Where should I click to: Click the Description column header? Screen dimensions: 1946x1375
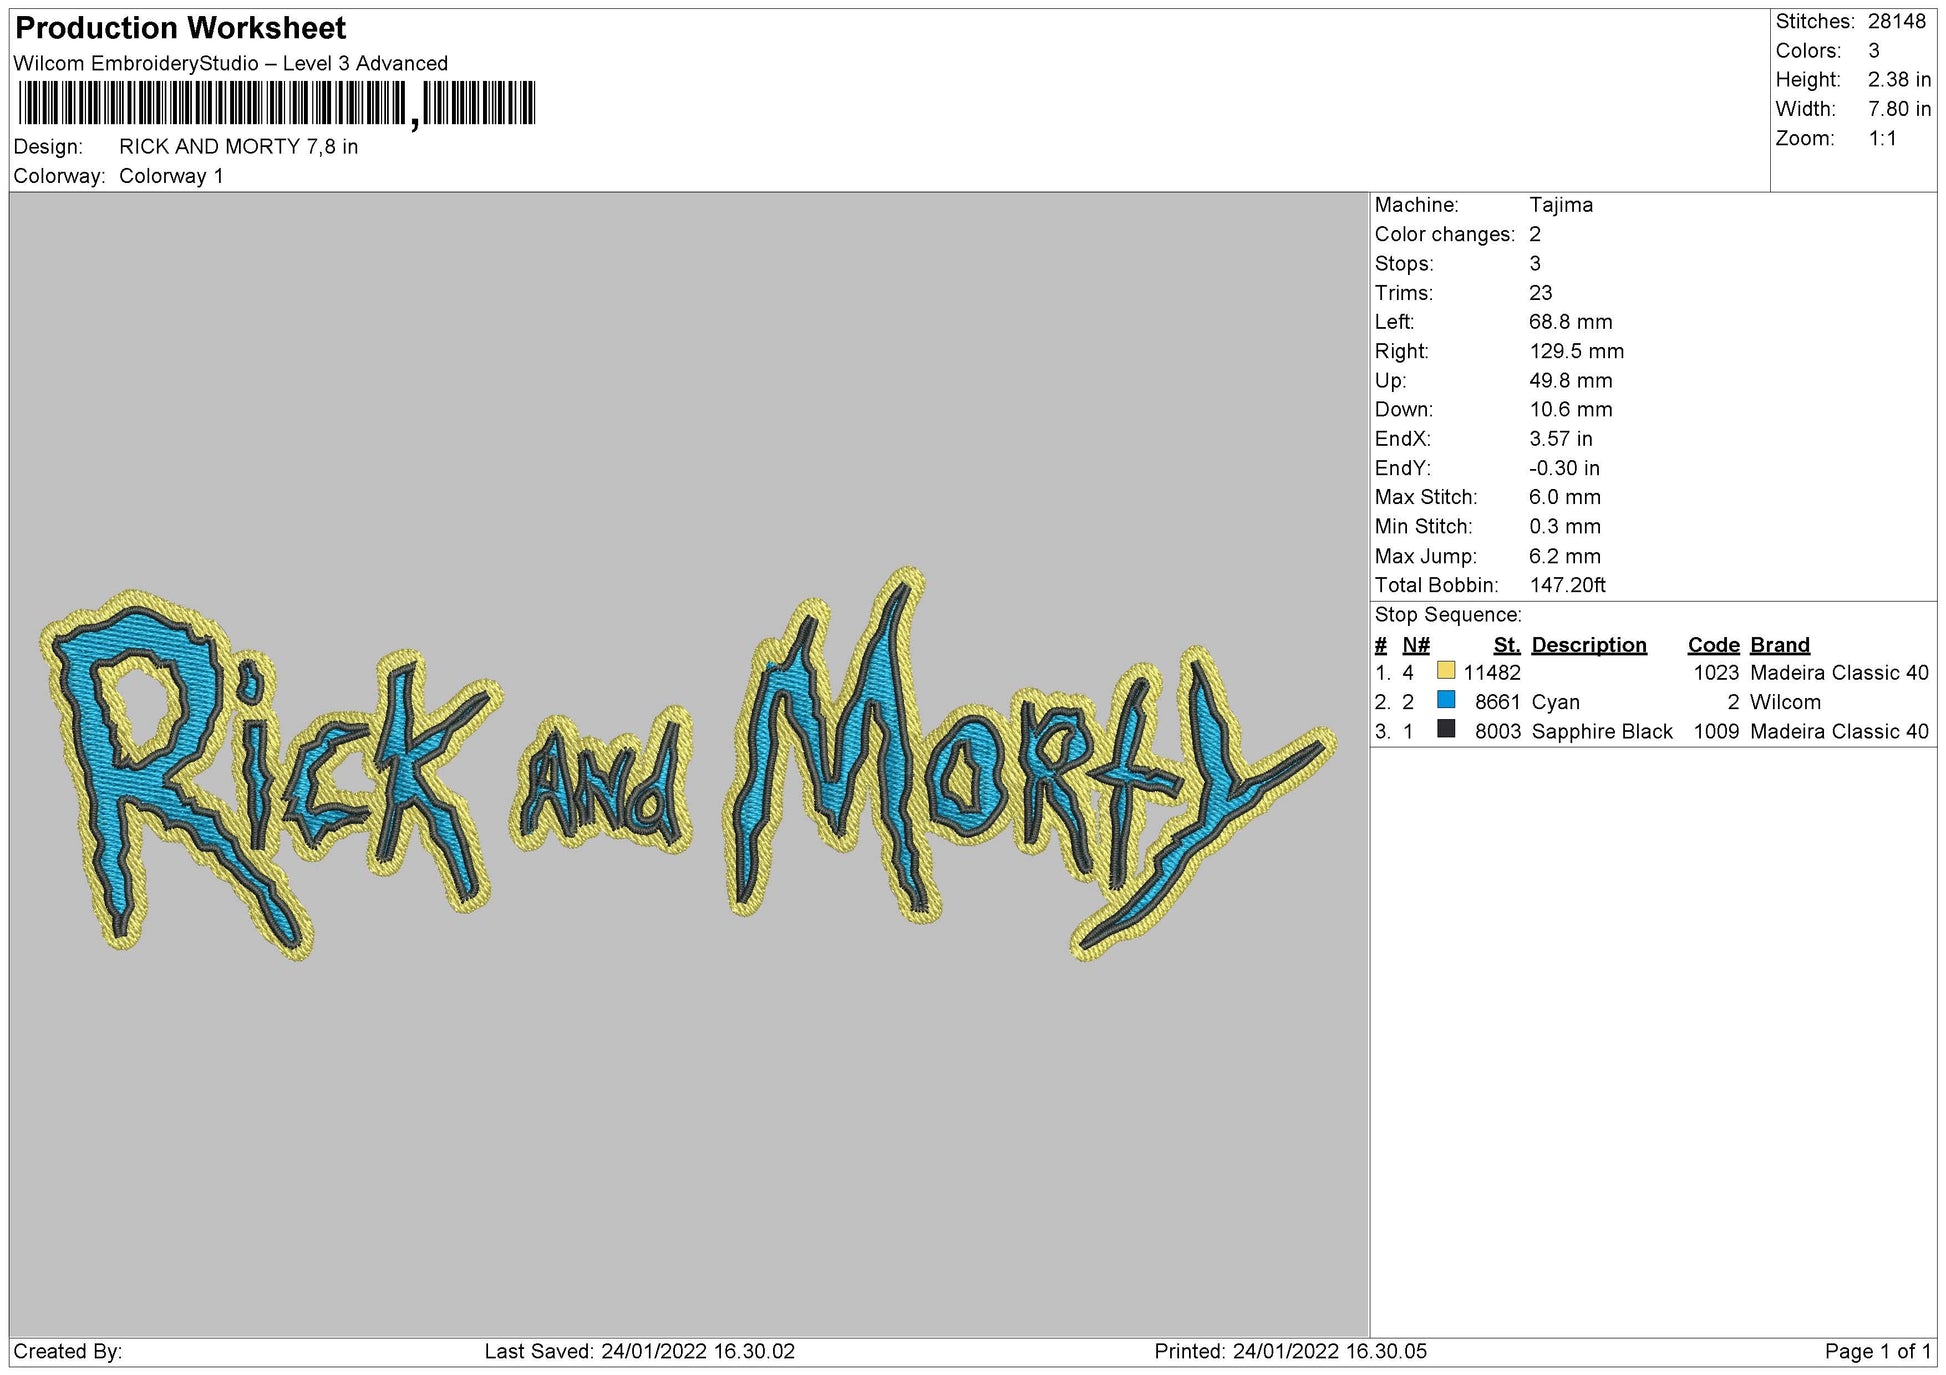[1588, 645]
